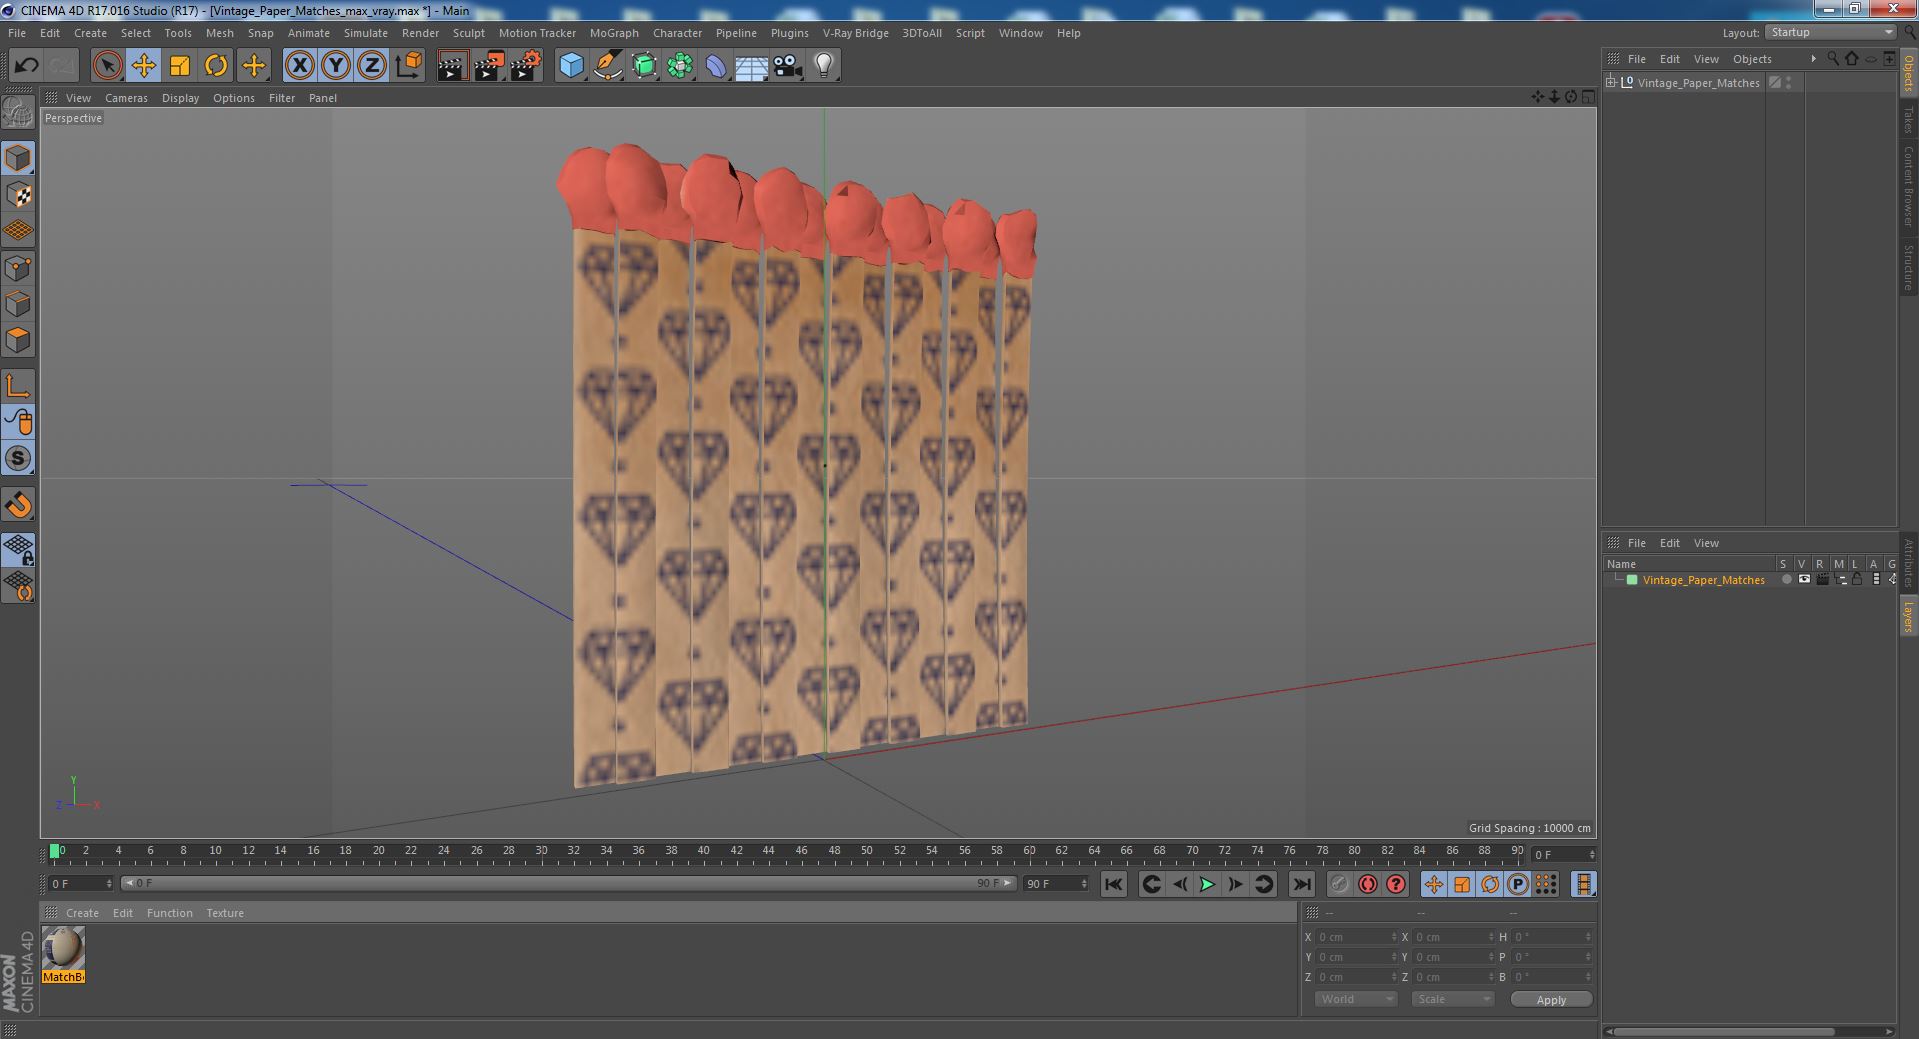Open viewport Cameras menu
Viewport: 1919px width, 1039px height.
coord(126,98)
